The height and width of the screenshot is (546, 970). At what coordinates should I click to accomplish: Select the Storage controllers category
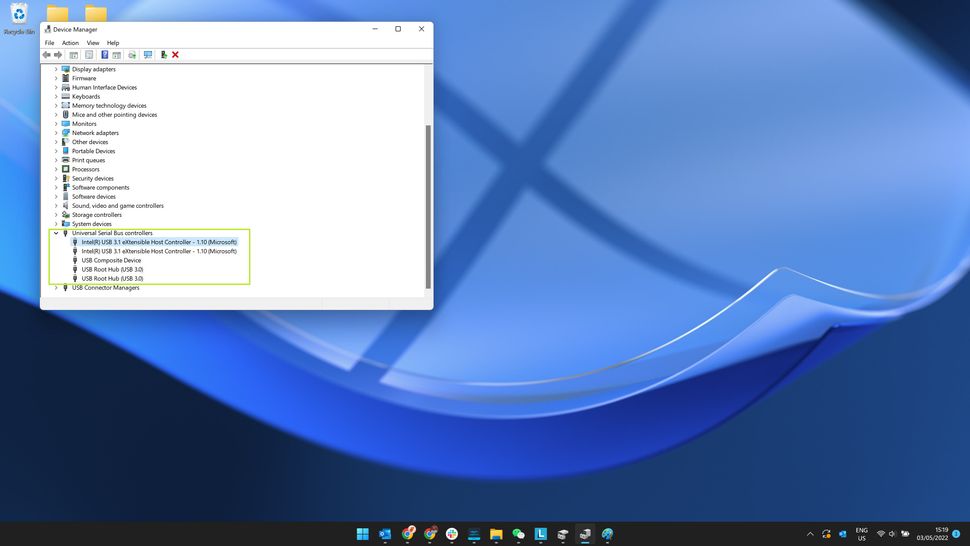pyautogui.click(x=97, y=215)
